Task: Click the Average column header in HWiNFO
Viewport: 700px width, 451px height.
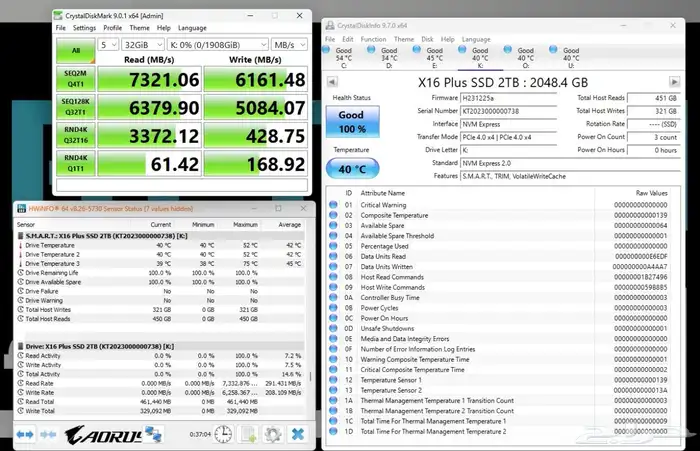Action: pos(289,225)
